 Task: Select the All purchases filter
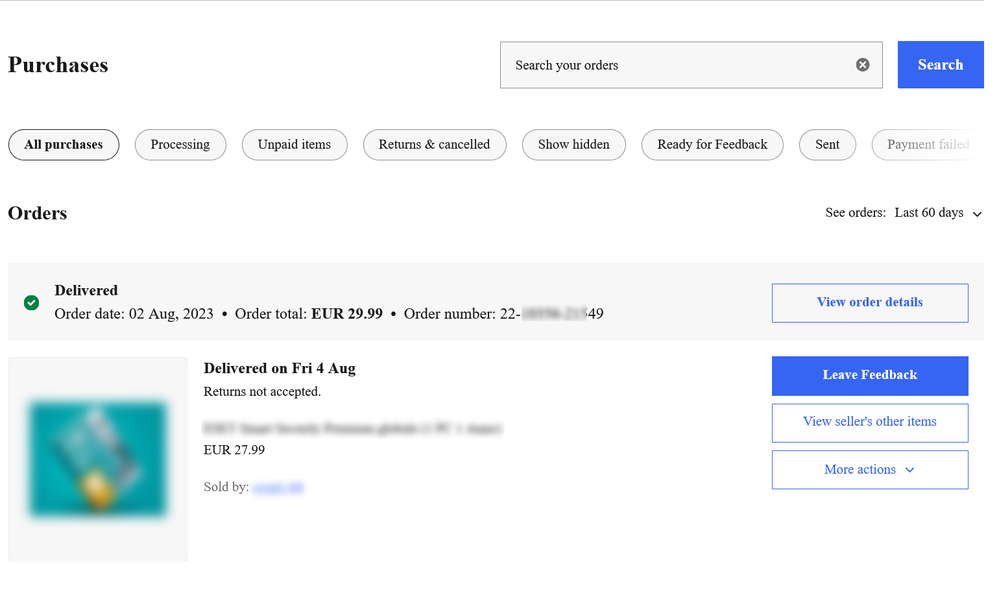point(63,145)
